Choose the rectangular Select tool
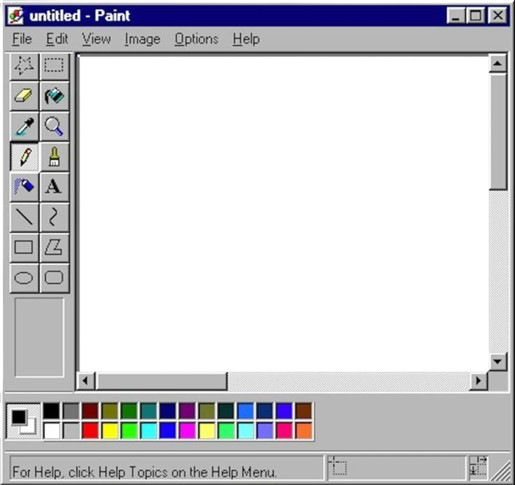 point(54,66)
